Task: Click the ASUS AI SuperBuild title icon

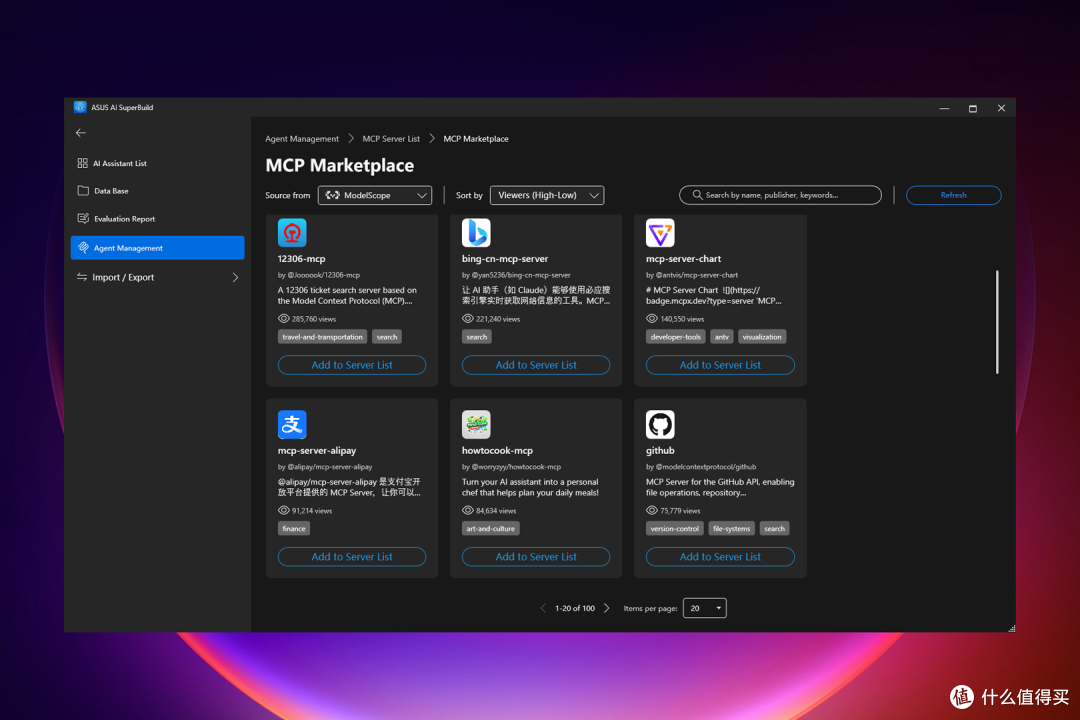Action: click(x=80, y=107)
